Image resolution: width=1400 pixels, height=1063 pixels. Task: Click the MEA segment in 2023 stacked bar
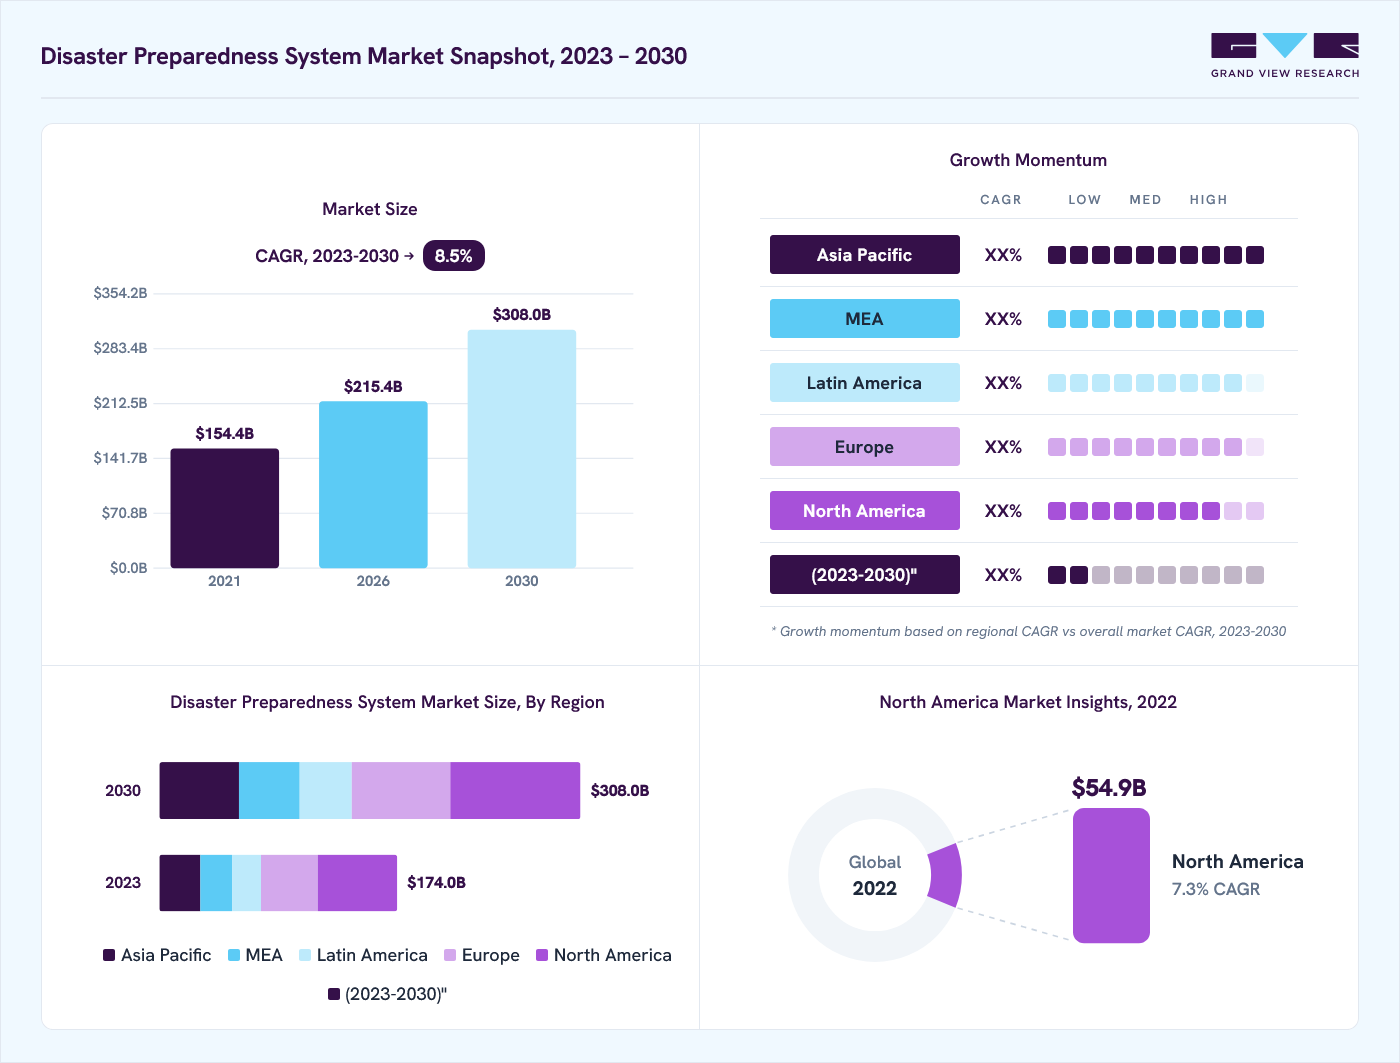[x=216, y=883]
